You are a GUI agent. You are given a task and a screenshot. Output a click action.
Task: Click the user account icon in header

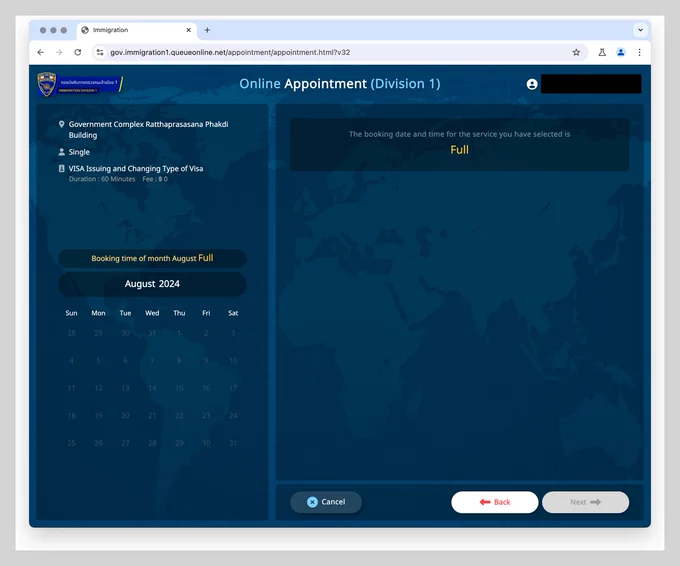click(x=532, y=84)
